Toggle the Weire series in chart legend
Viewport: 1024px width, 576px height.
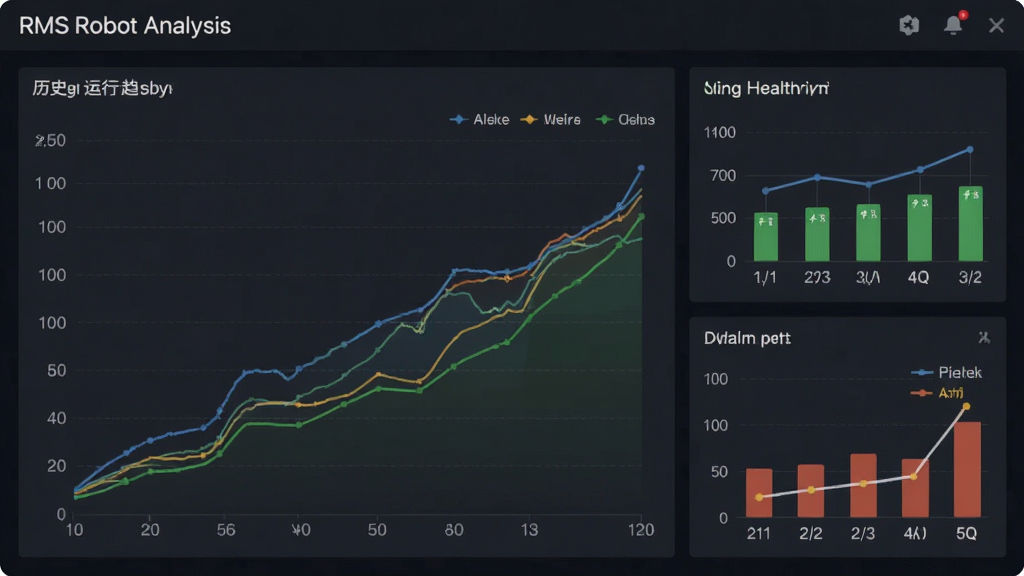(551, 120)
